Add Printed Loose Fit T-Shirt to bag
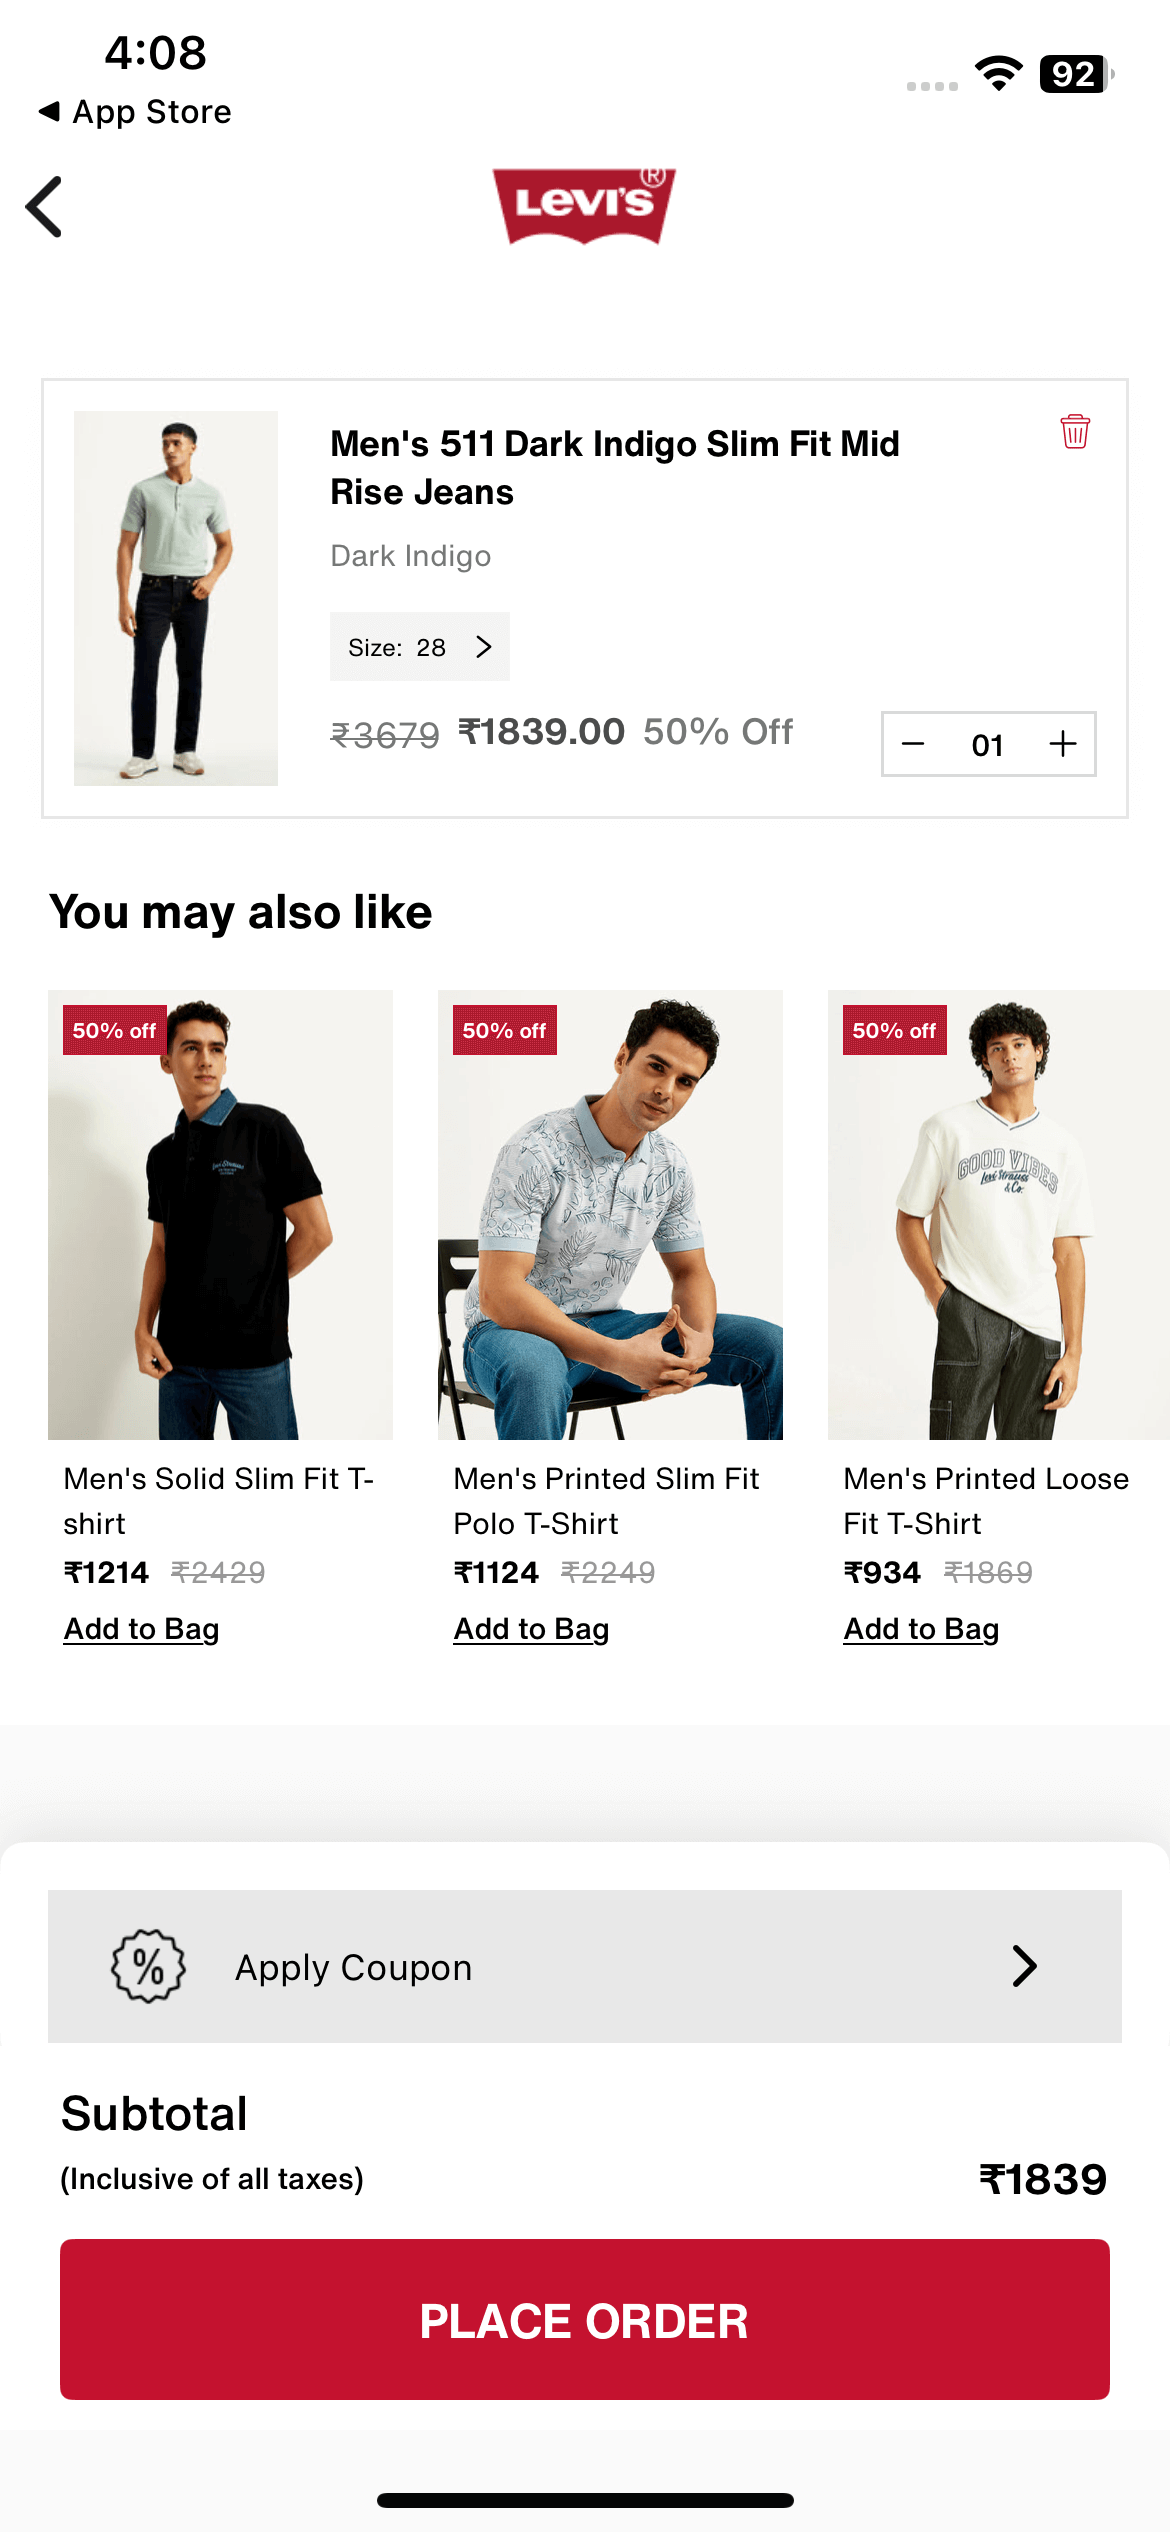 click(921, 1629)
